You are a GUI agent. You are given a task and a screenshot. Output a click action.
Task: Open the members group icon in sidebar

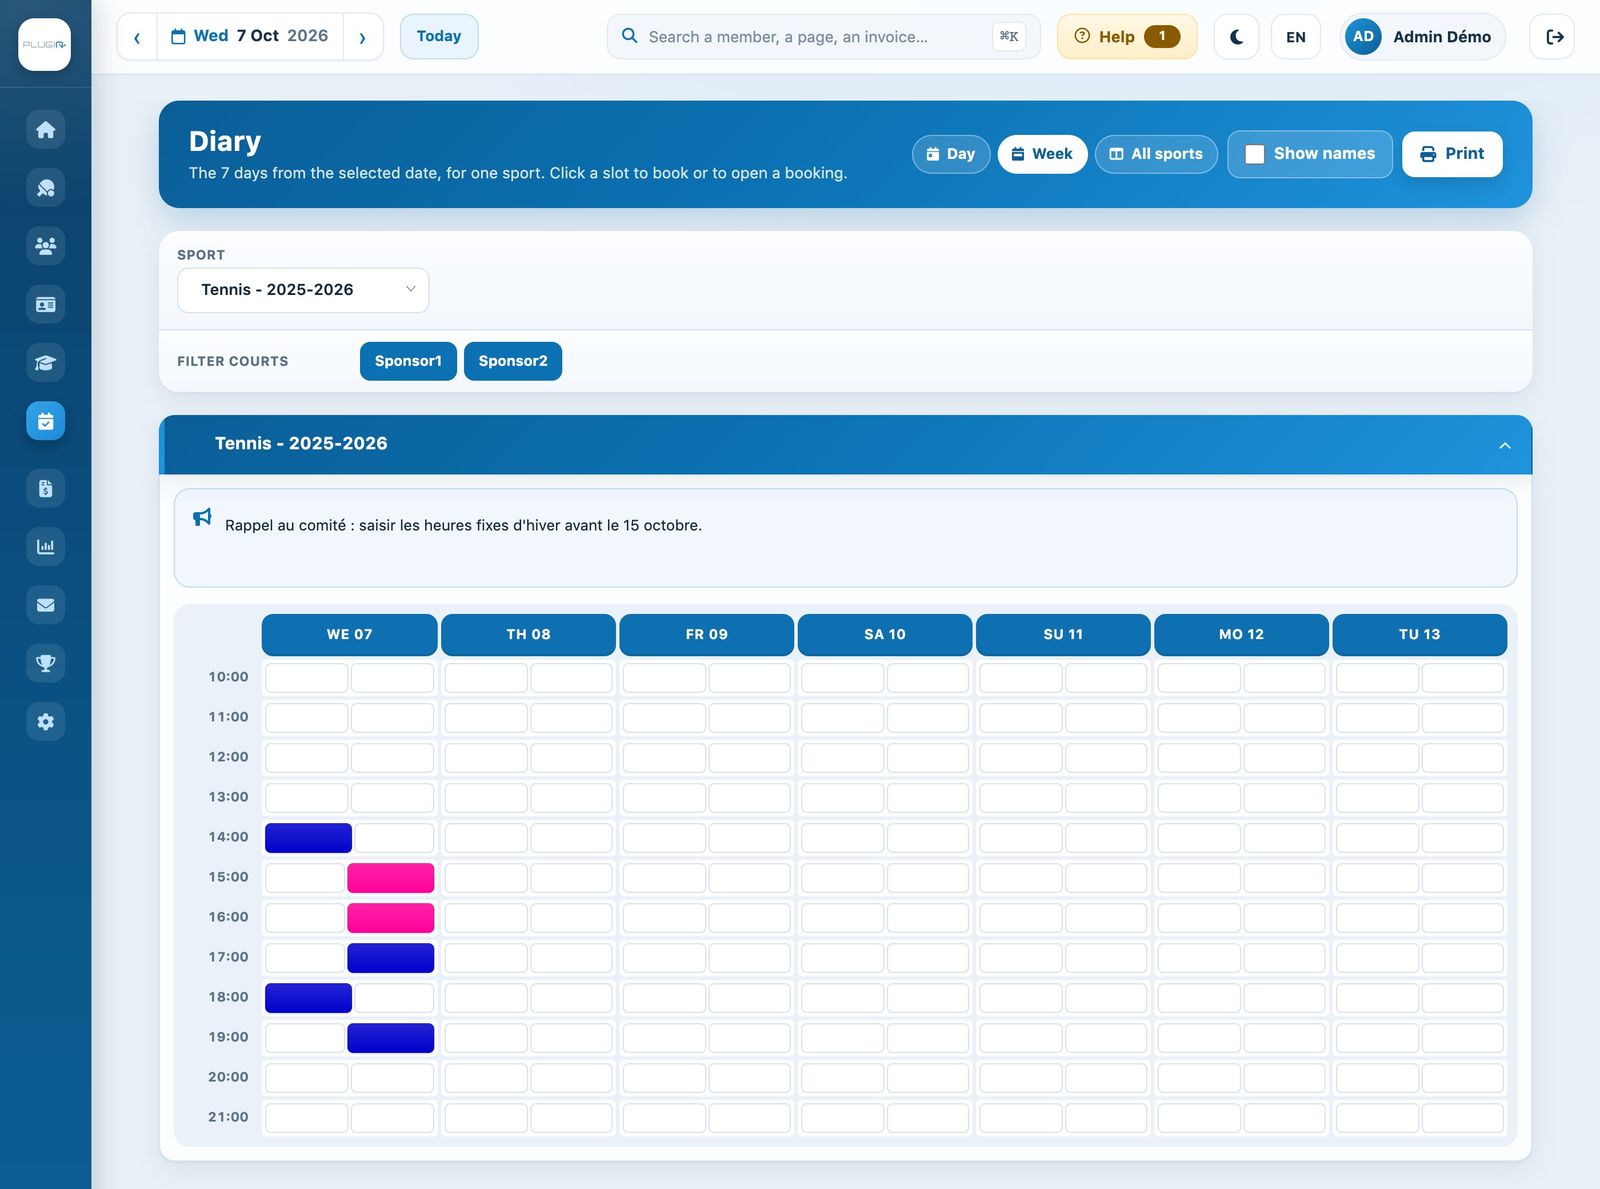45,246
